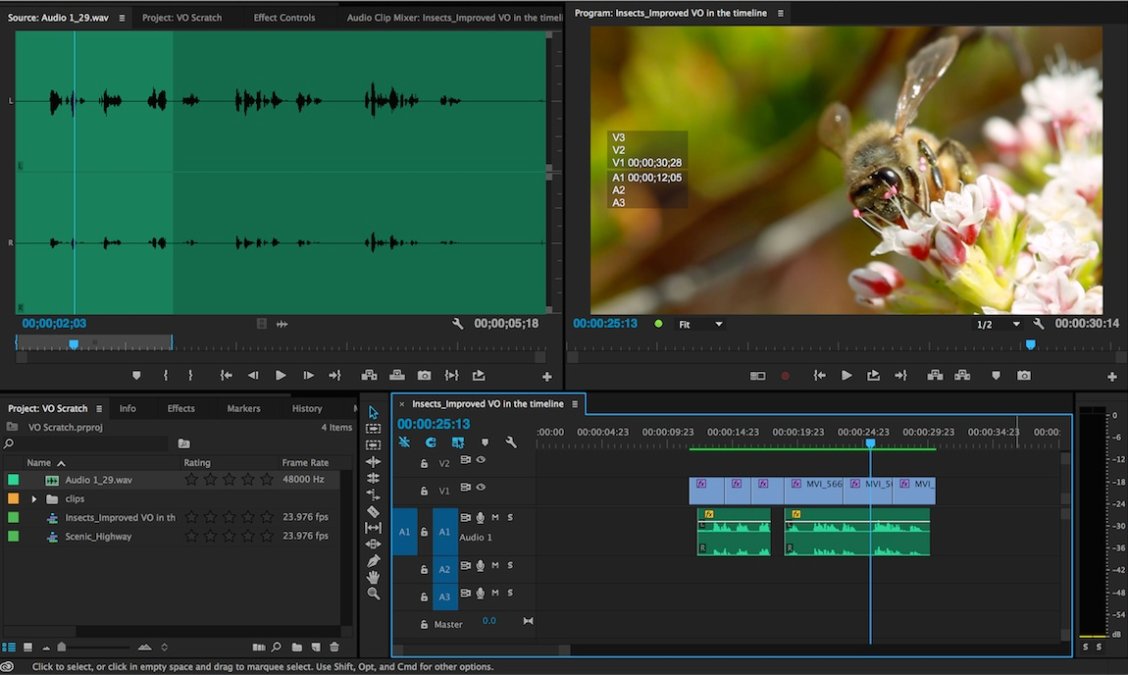The width and height of the screenshot is (1128, 675).
Task: Export frame with Program Monitor camera icon
Action: coord(1023,376)
